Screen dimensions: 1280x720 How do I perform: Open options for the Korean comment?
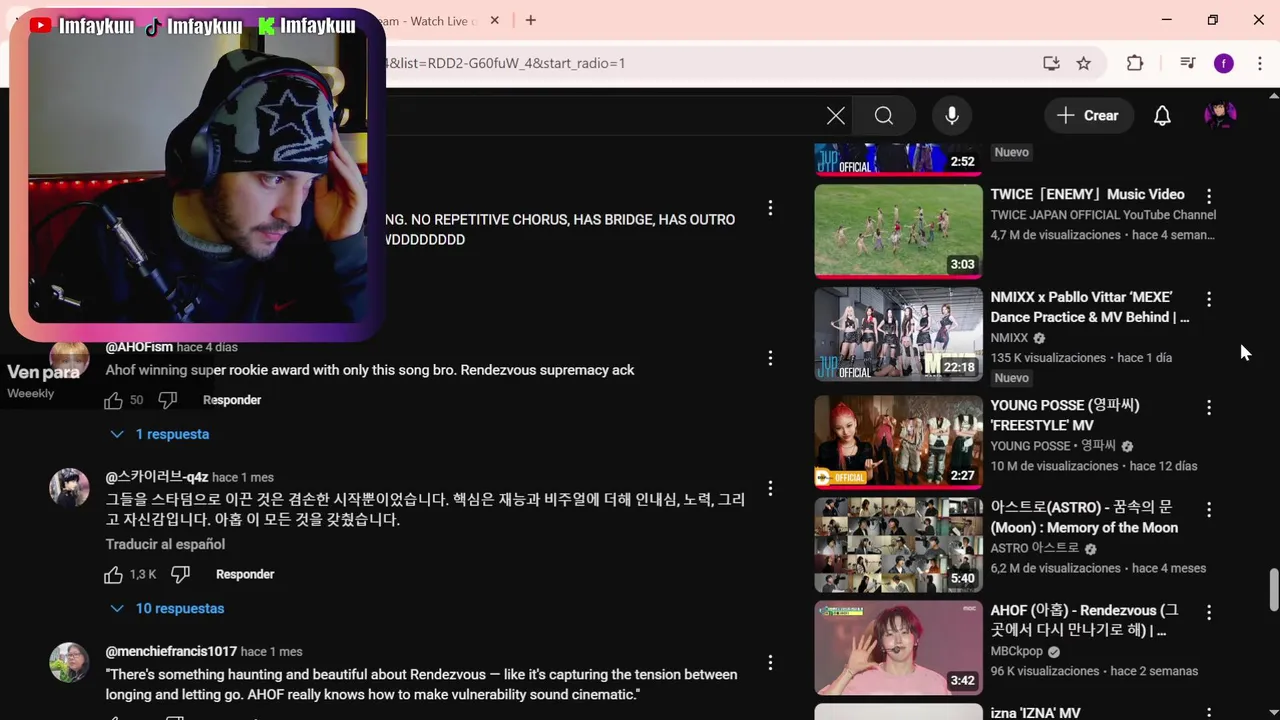coord(770,488)
